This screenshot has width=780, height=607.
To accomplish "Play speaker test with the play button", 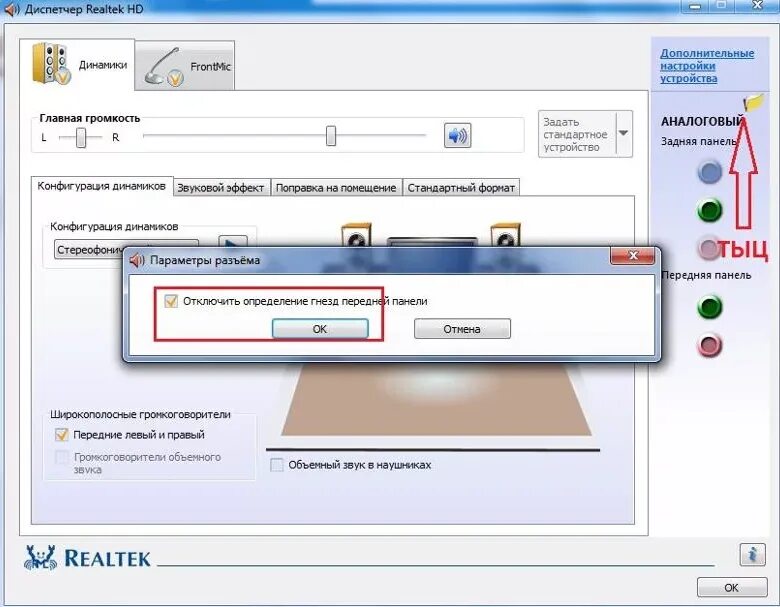I will pyautogui.click(x=233, y=241).
